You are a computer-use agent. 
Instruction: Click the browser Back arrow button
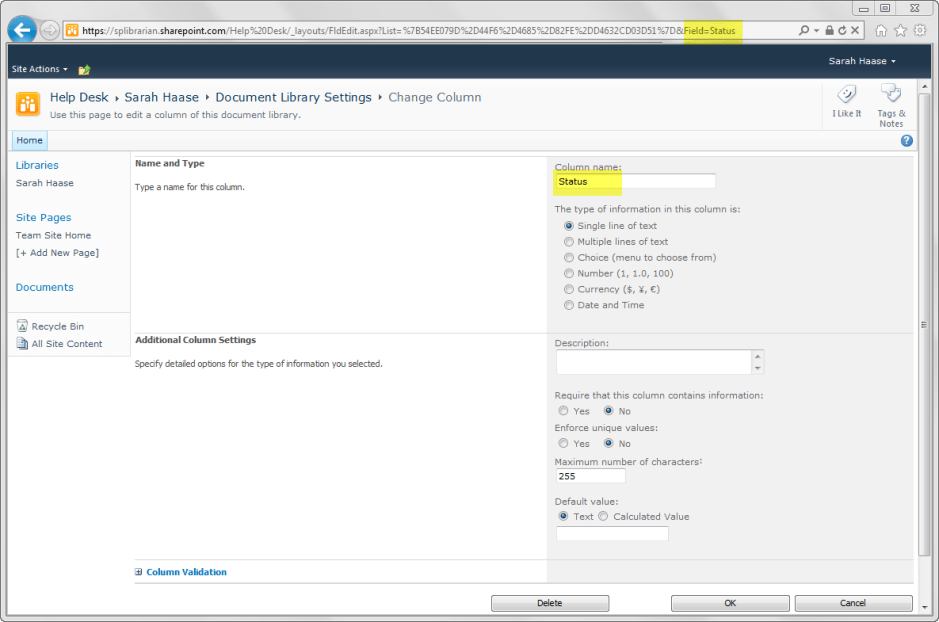coord(22,30)
